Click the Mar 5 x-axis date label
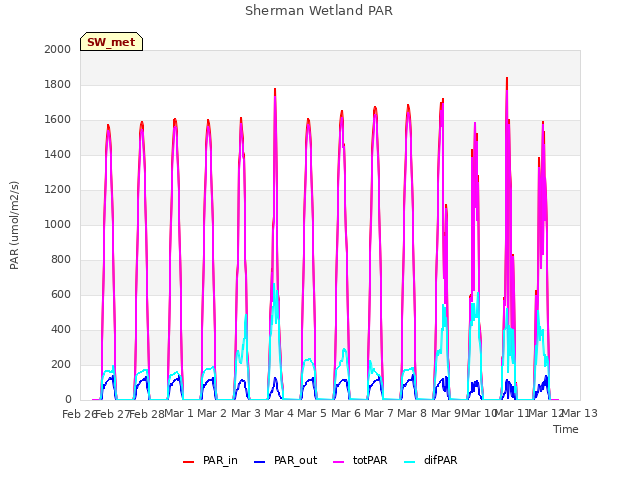 [312, 413]
